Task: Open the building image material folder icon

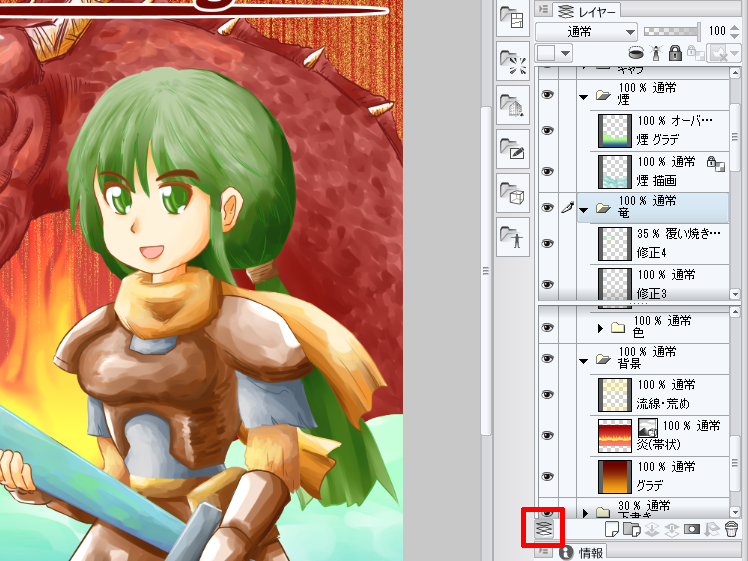Action: (x=512, y=105)
